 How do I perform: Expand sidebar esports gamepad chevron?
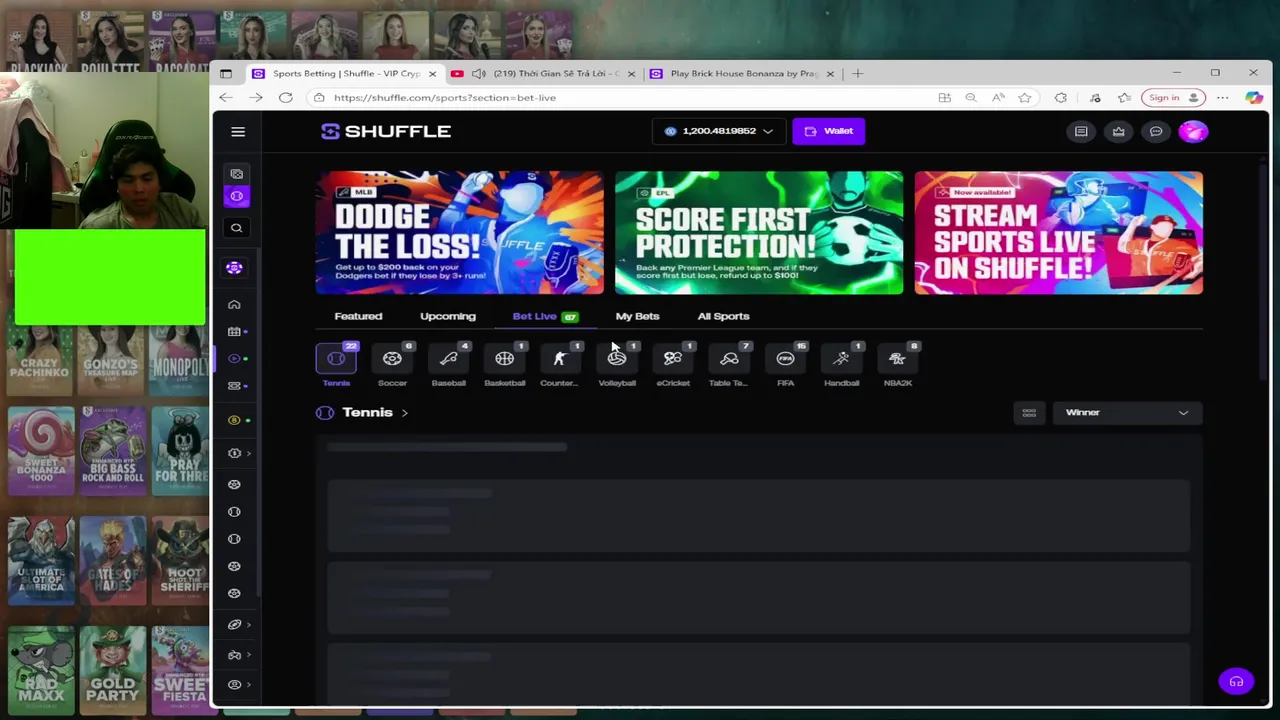(248, 655)
